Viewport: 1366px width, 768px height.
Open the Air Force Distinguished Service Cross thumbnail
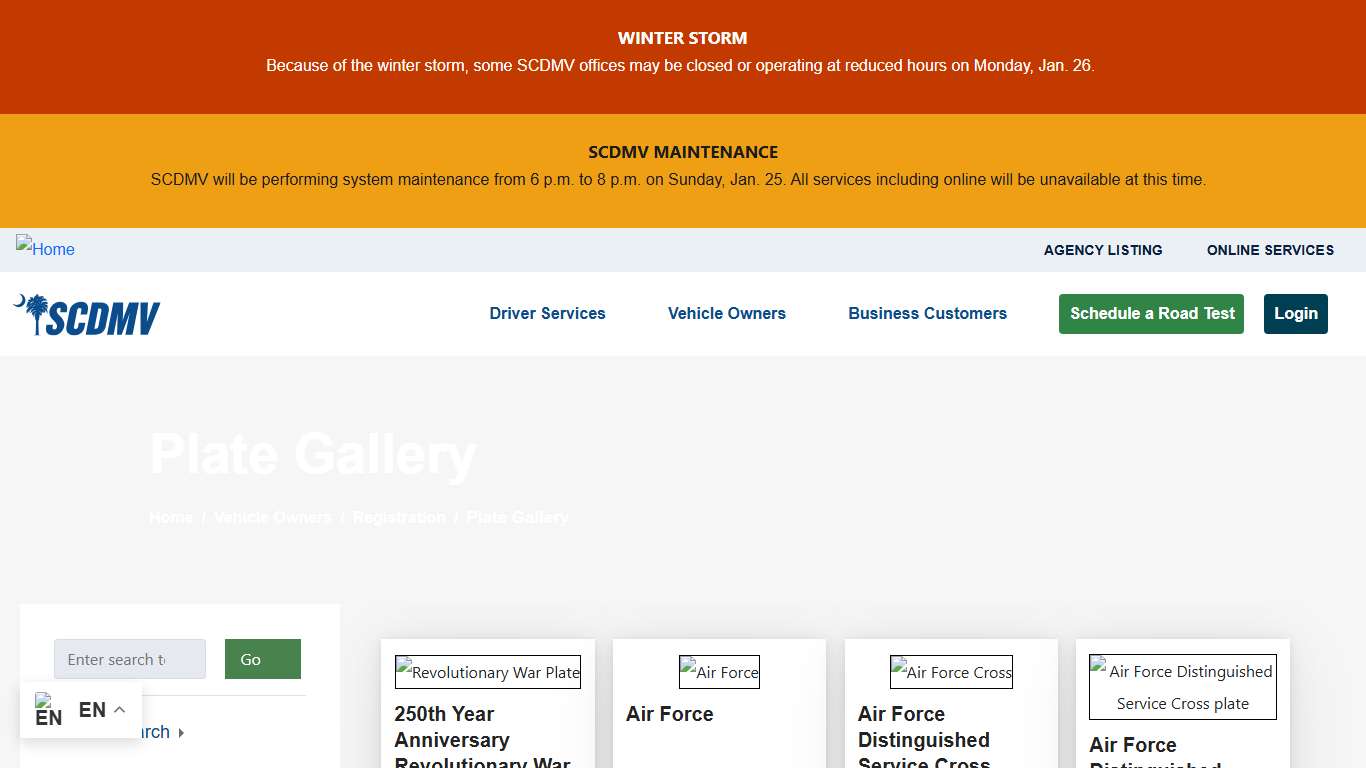(1182, 686)
